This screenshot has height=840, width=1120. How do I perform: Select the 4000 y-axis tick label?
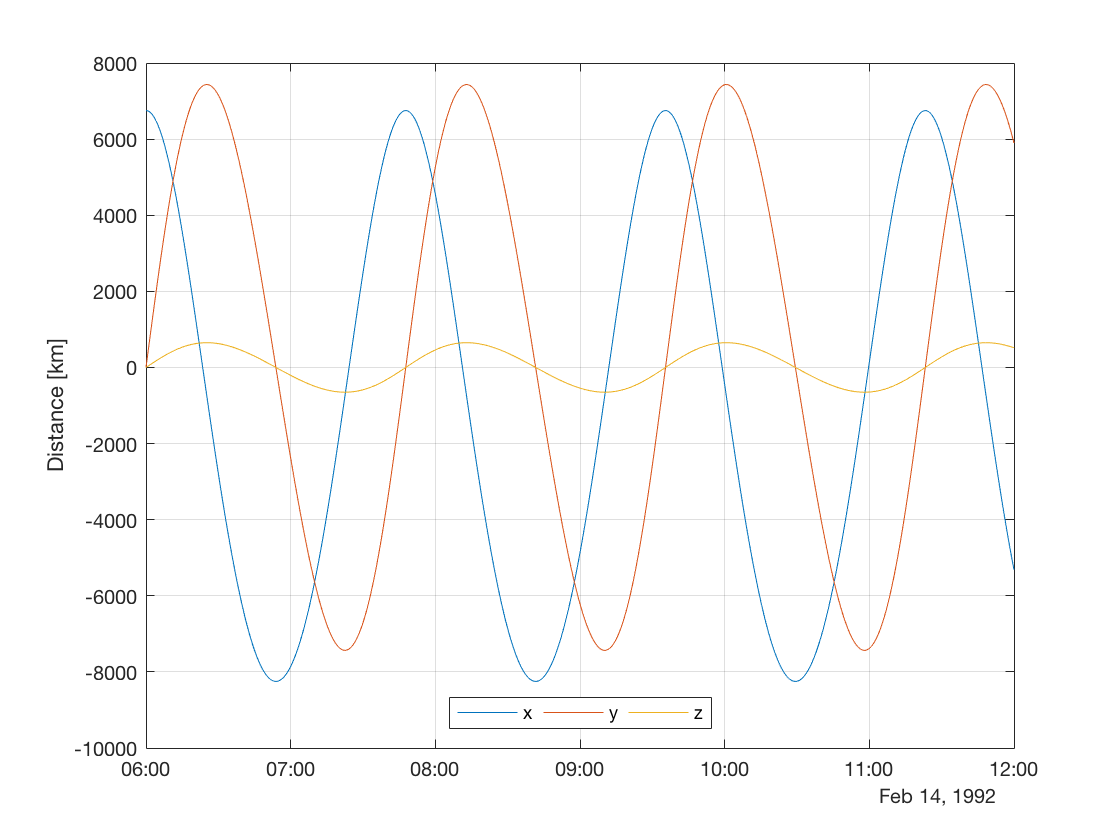tap(115, 216)
